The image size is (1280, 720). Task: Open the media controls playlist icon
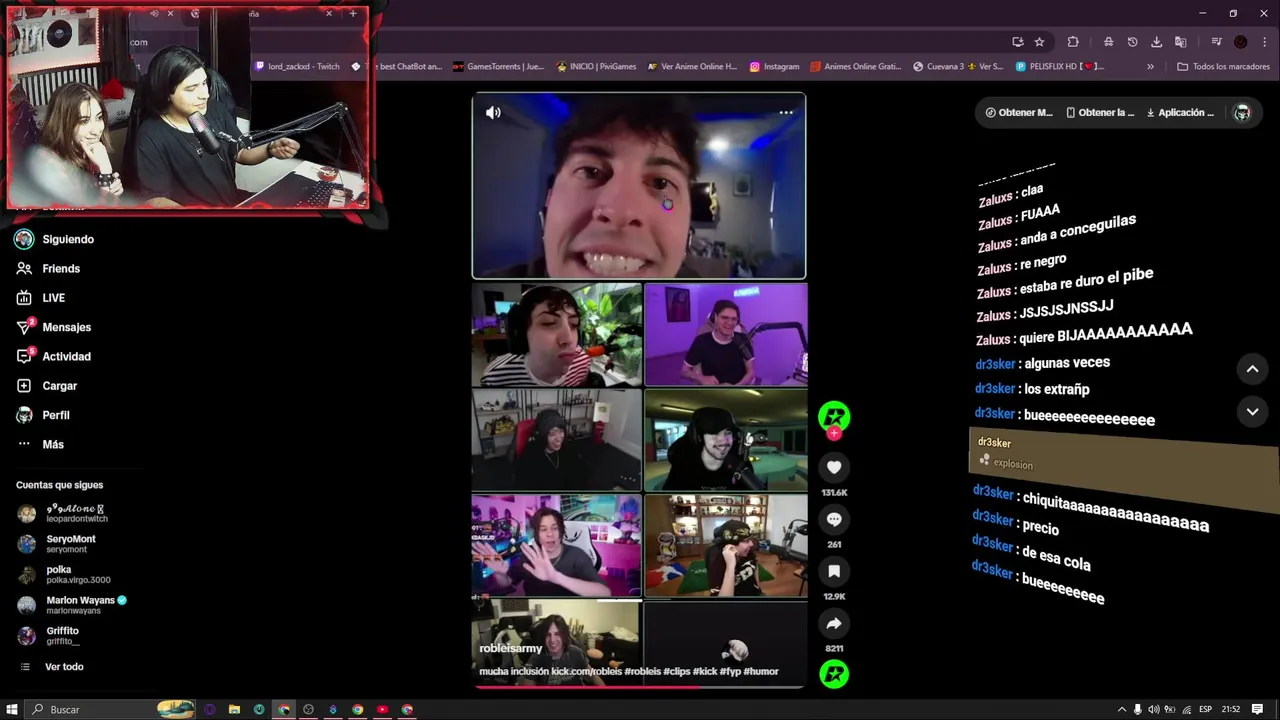(x=1216, y=42)
